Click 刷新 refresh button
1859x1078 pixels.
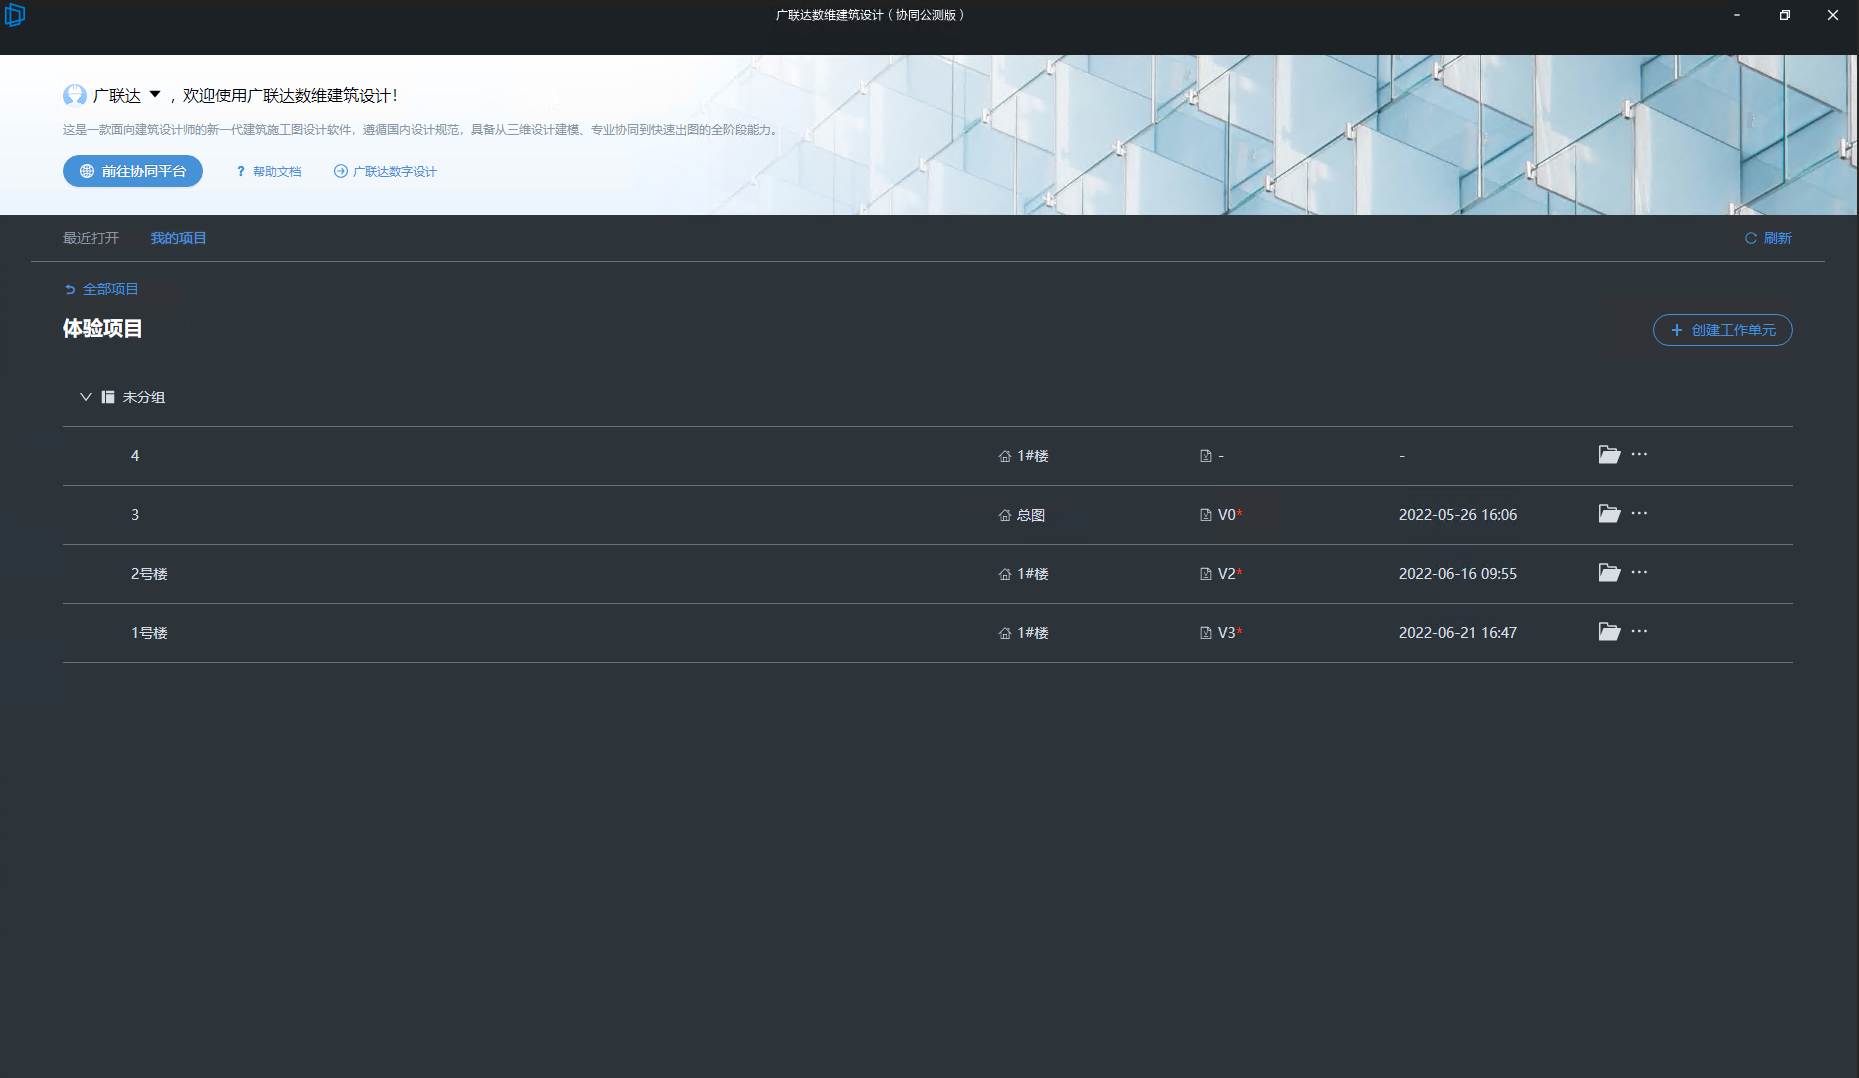click(1768, 238)
